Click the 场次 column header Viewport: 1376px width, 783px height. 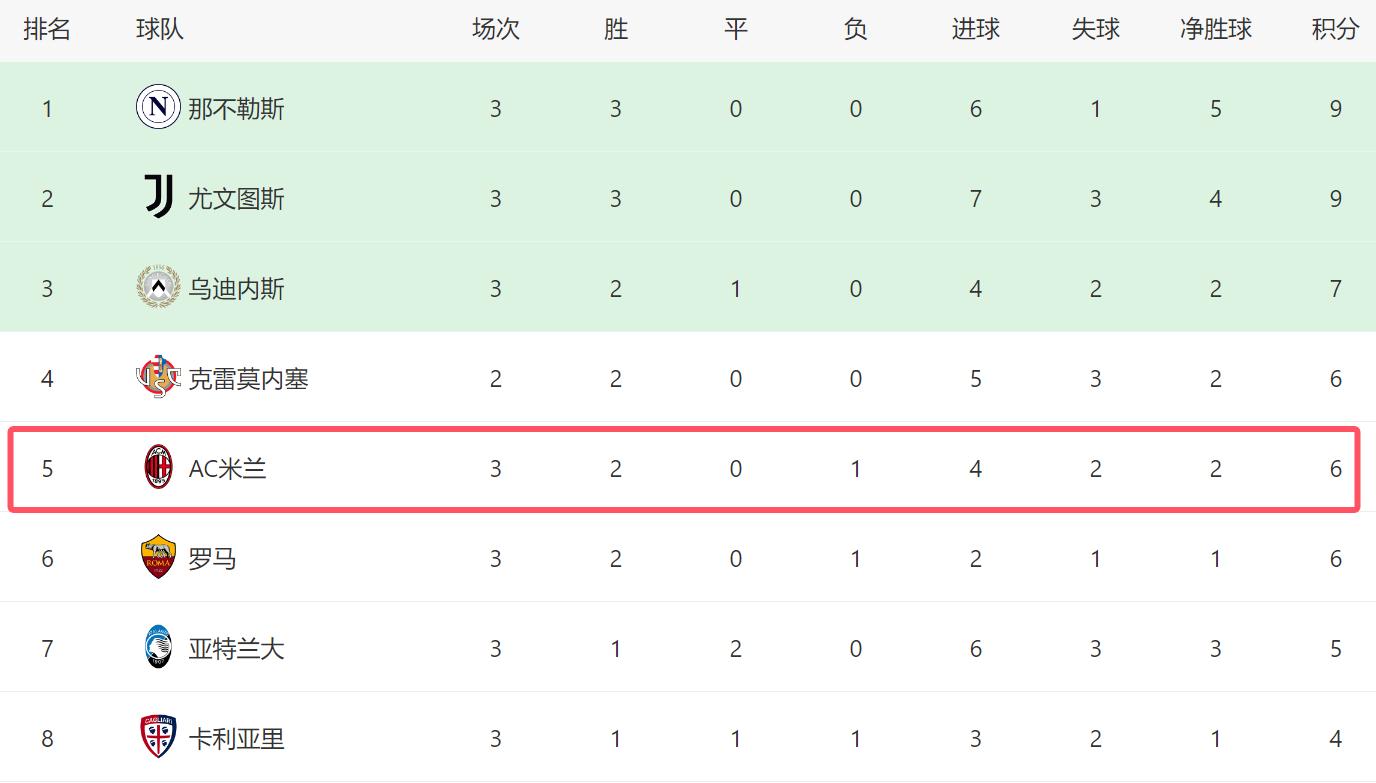495,30
